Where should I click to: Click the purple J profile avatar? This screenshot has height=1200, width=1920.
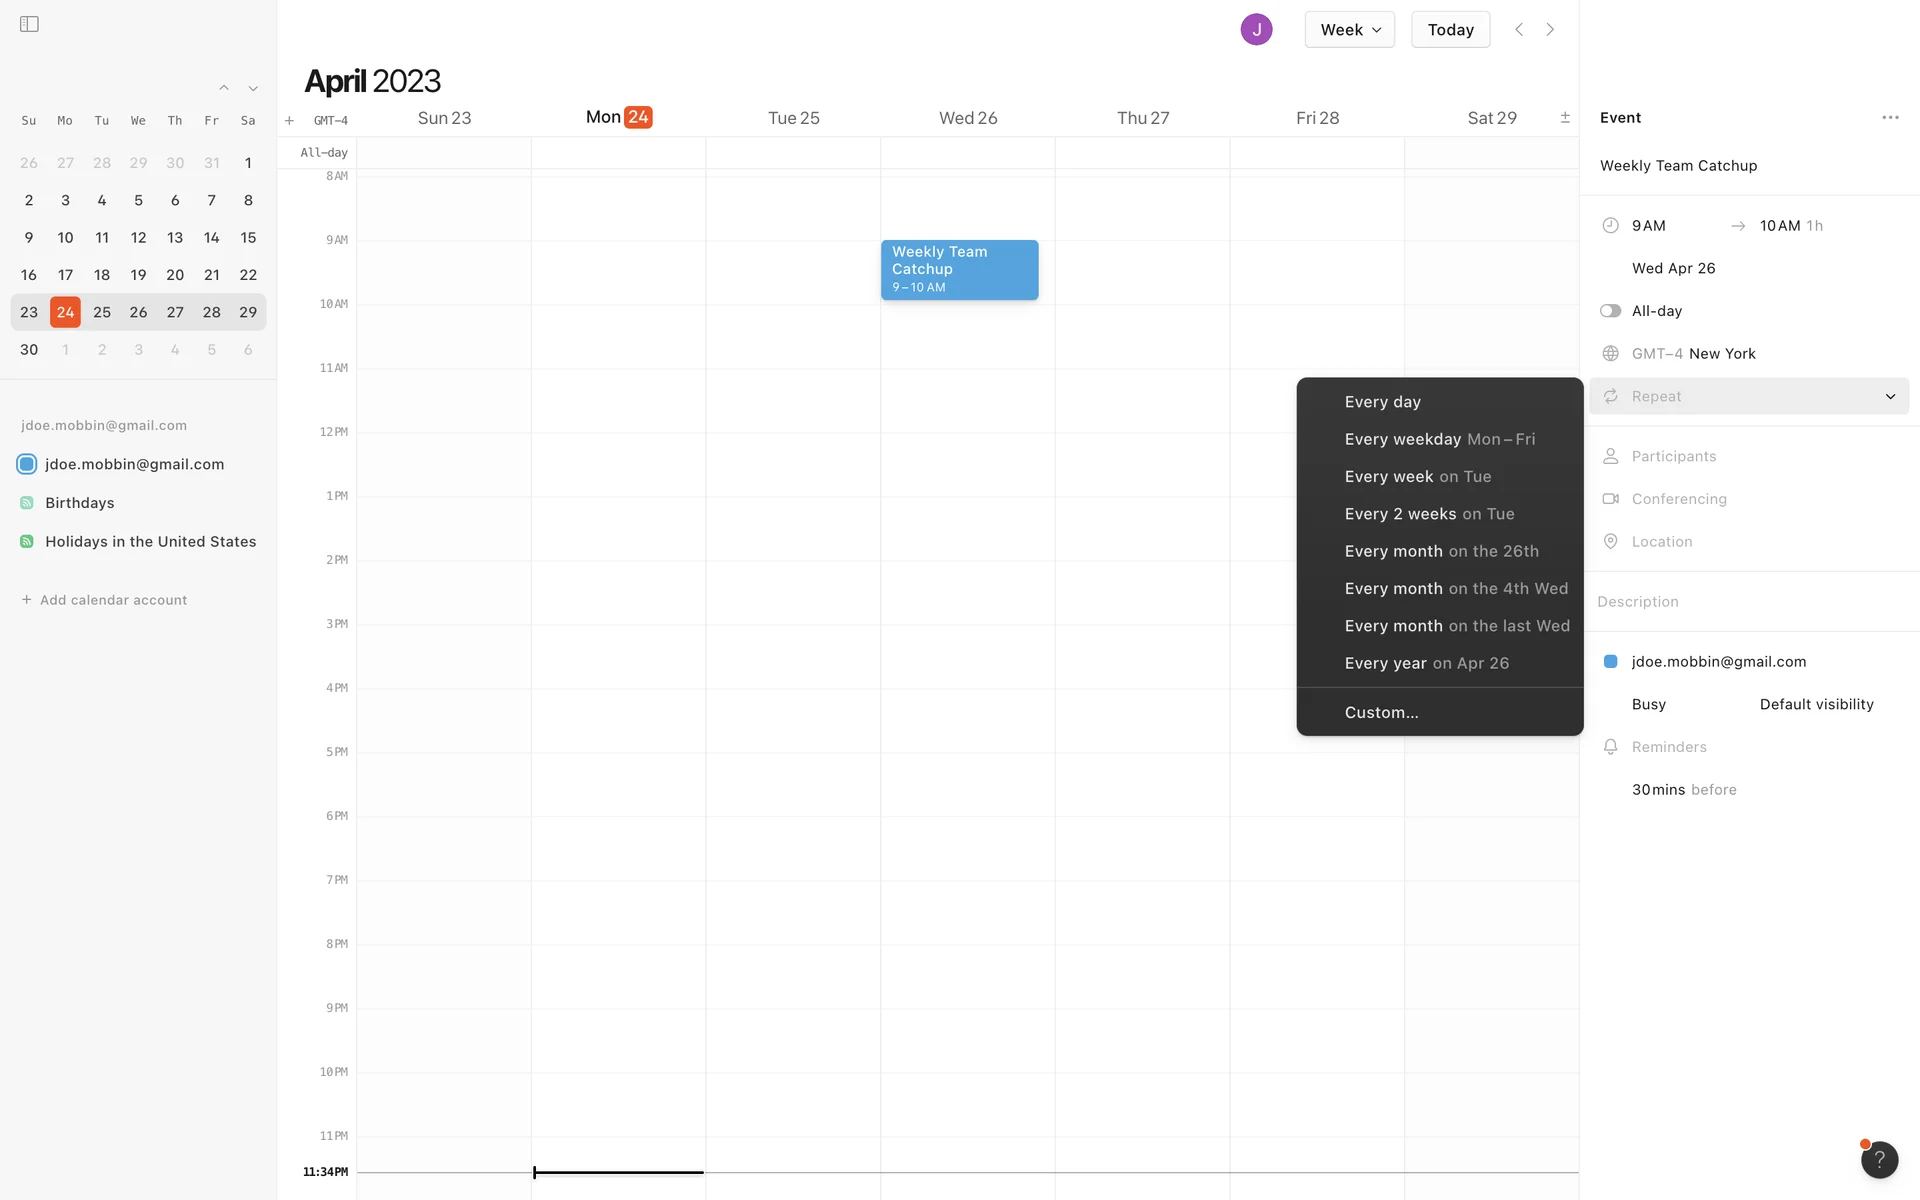[1256, 29]
